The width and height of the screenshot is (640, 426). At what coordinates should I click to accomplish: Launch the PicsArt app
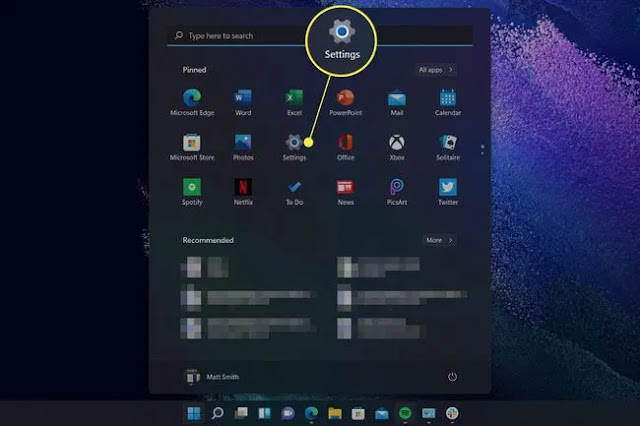coord(397,192)
